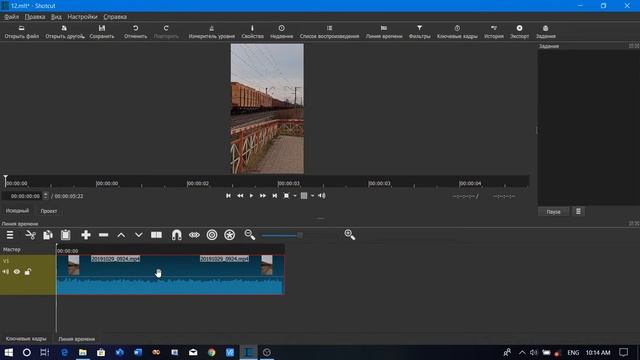Click the 00:00:02 mark on player ruler

click(x=198, y=183)
